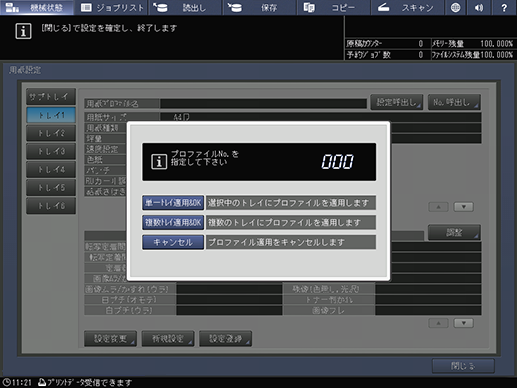The height and width of the screenshot is (388, 517).
Task: Click the 原稿カウンター value
Action: pos(421,44)
